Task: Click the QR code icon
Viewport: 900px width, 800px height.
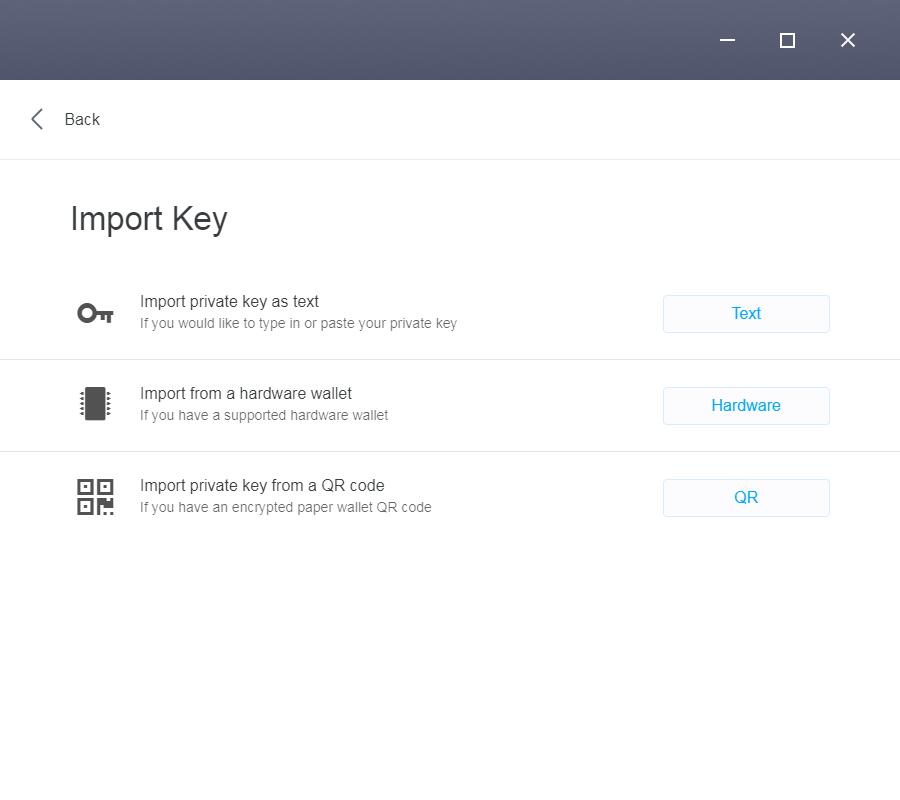Action: click(x=95, y=497)
